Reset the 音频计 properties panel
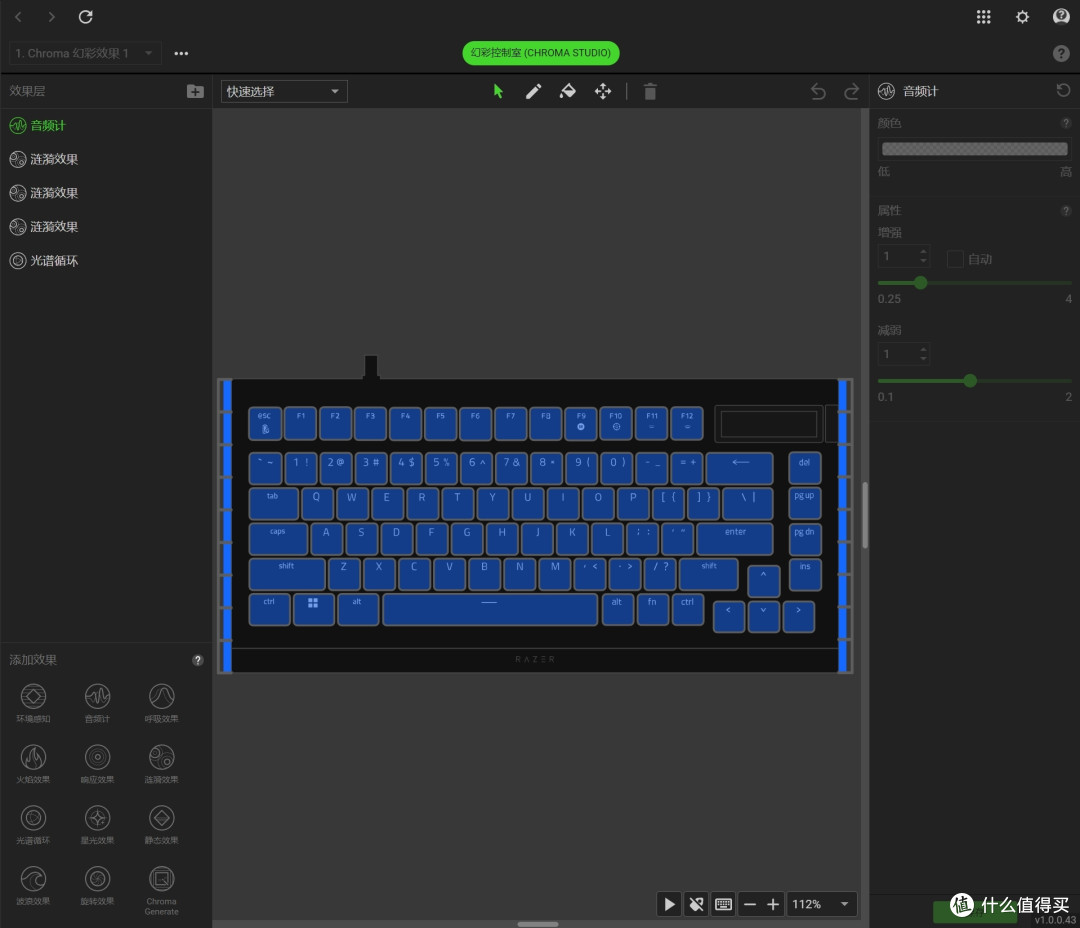The image size is (1080, 928). click(x=1063, y=90)
